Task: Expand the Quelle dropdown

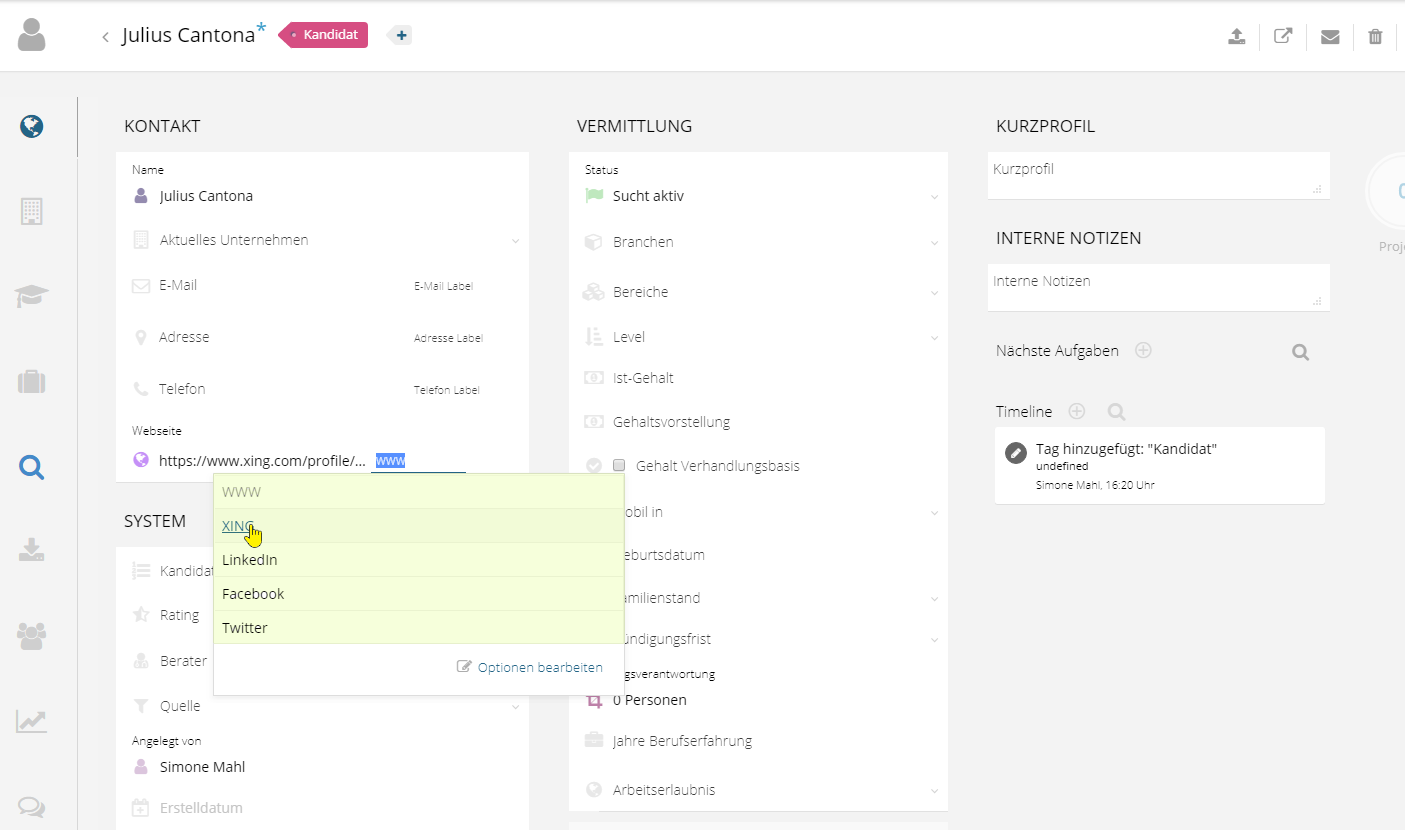Action: tap(516, 707)
